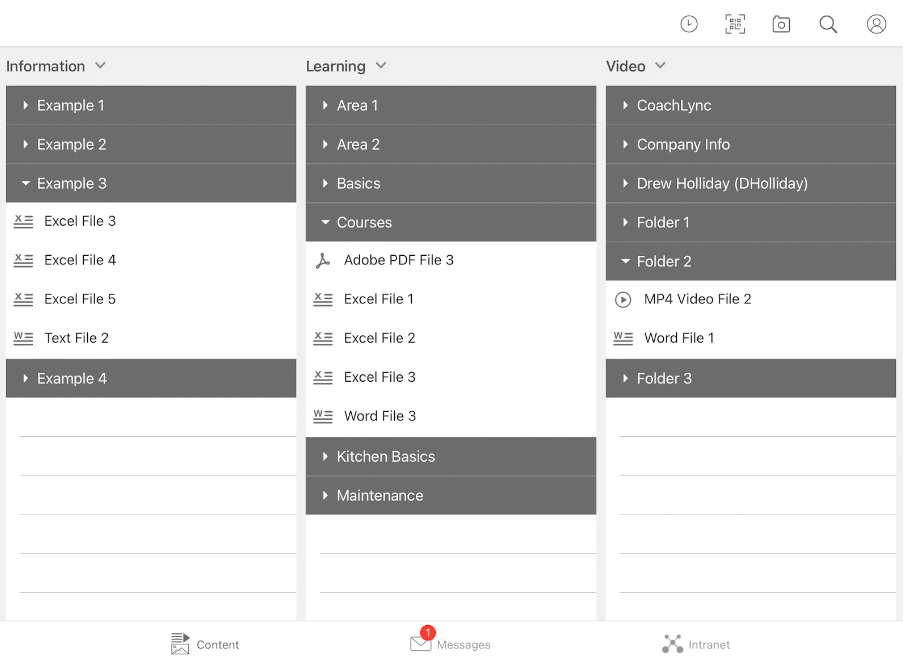903x662 pixels.
Task: Expand the Example 1 folder
Action: click(151, 105)
